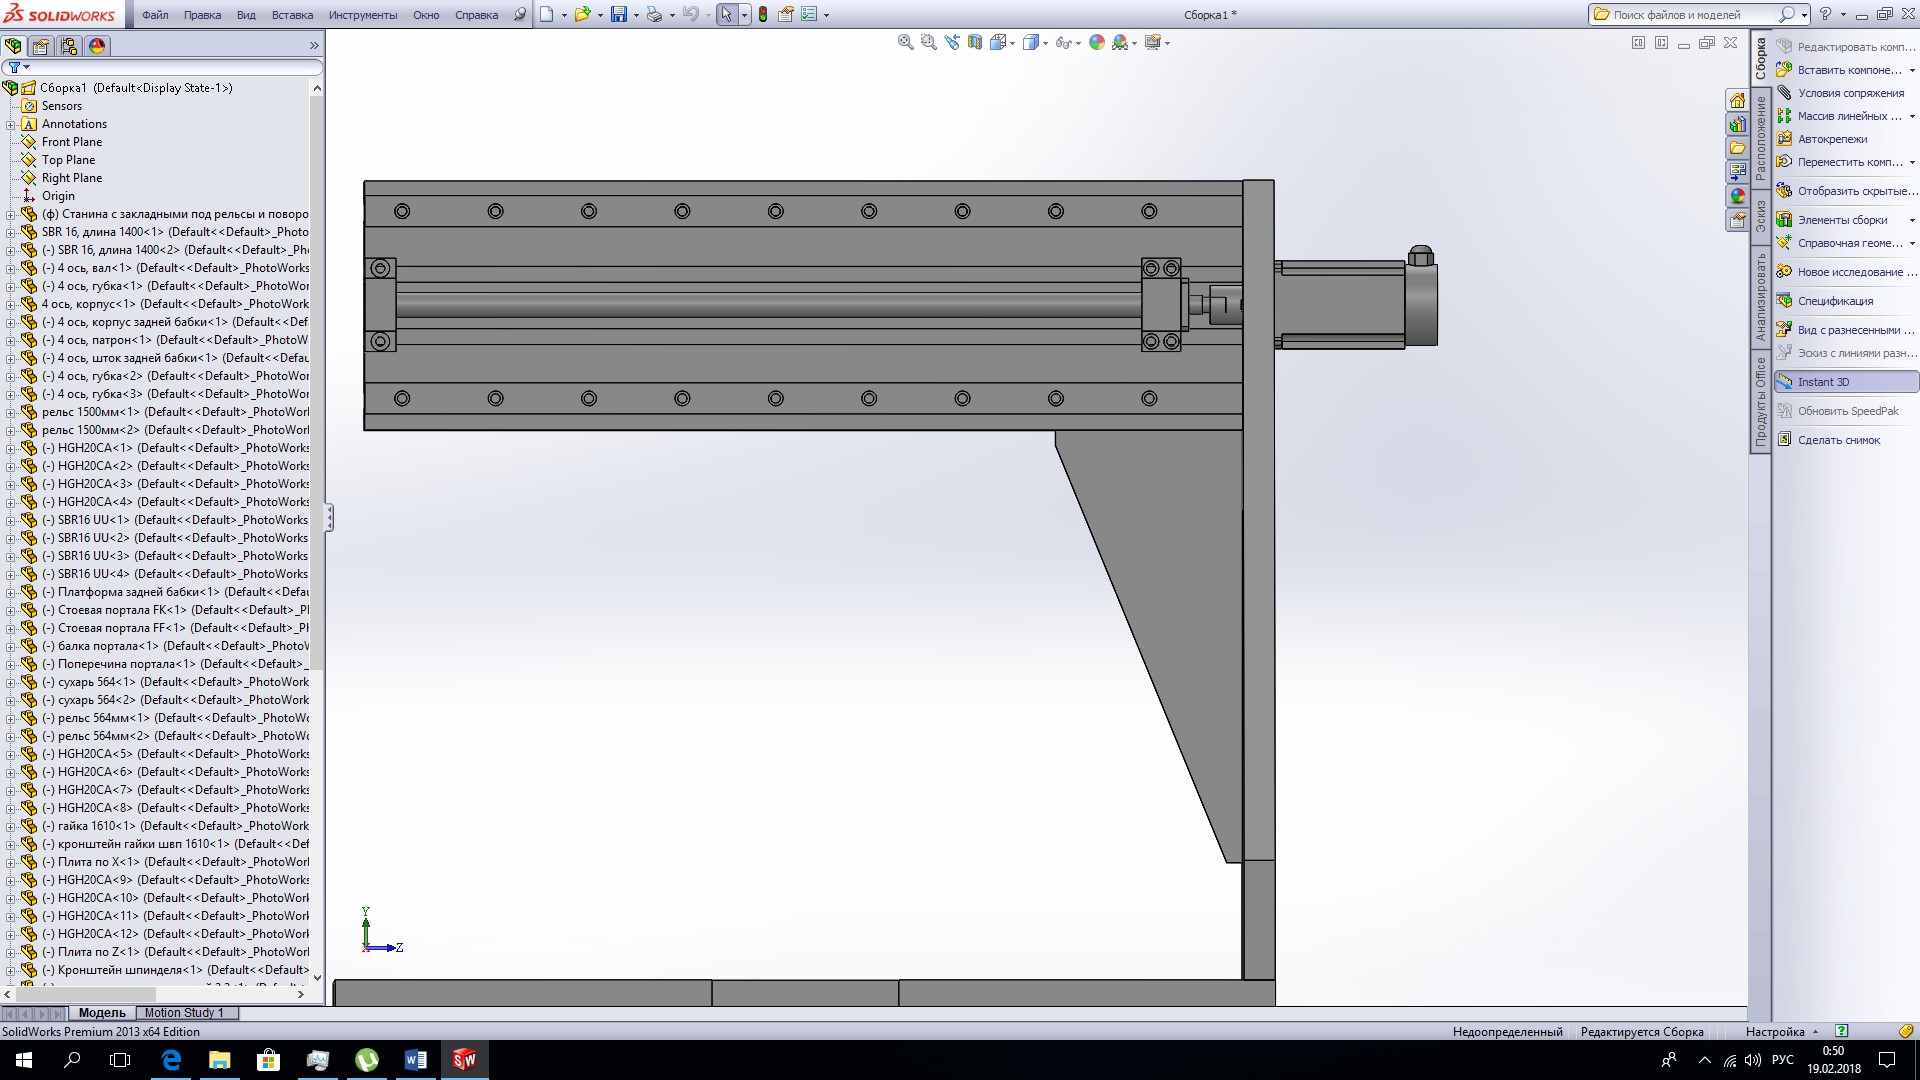Toggle the selection arrow tool
The height and width of the screenshot is (1080, 1920).
pos(726,14)
